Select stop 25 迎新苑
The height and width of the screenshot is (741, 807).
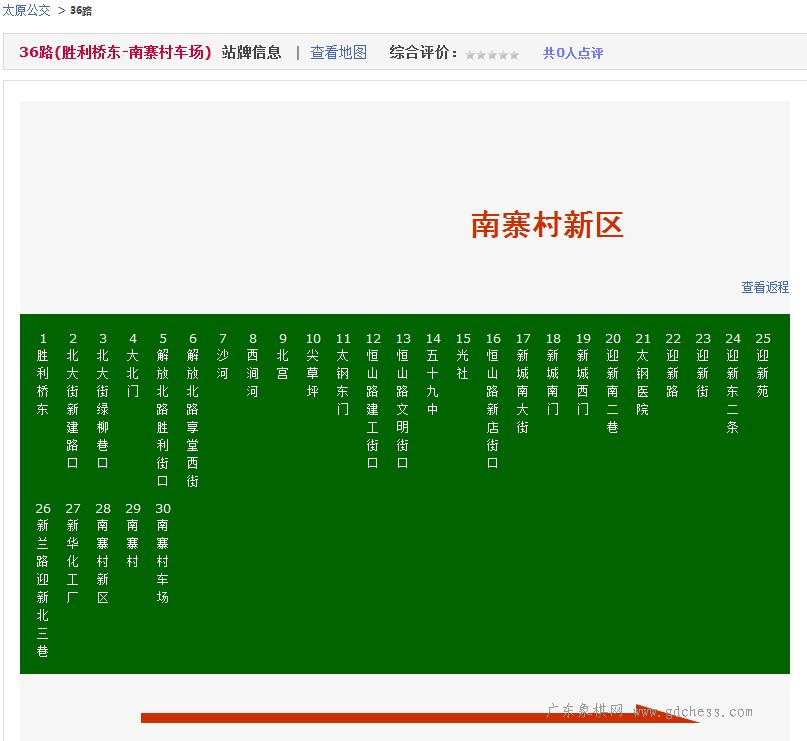tap(763, 365)
